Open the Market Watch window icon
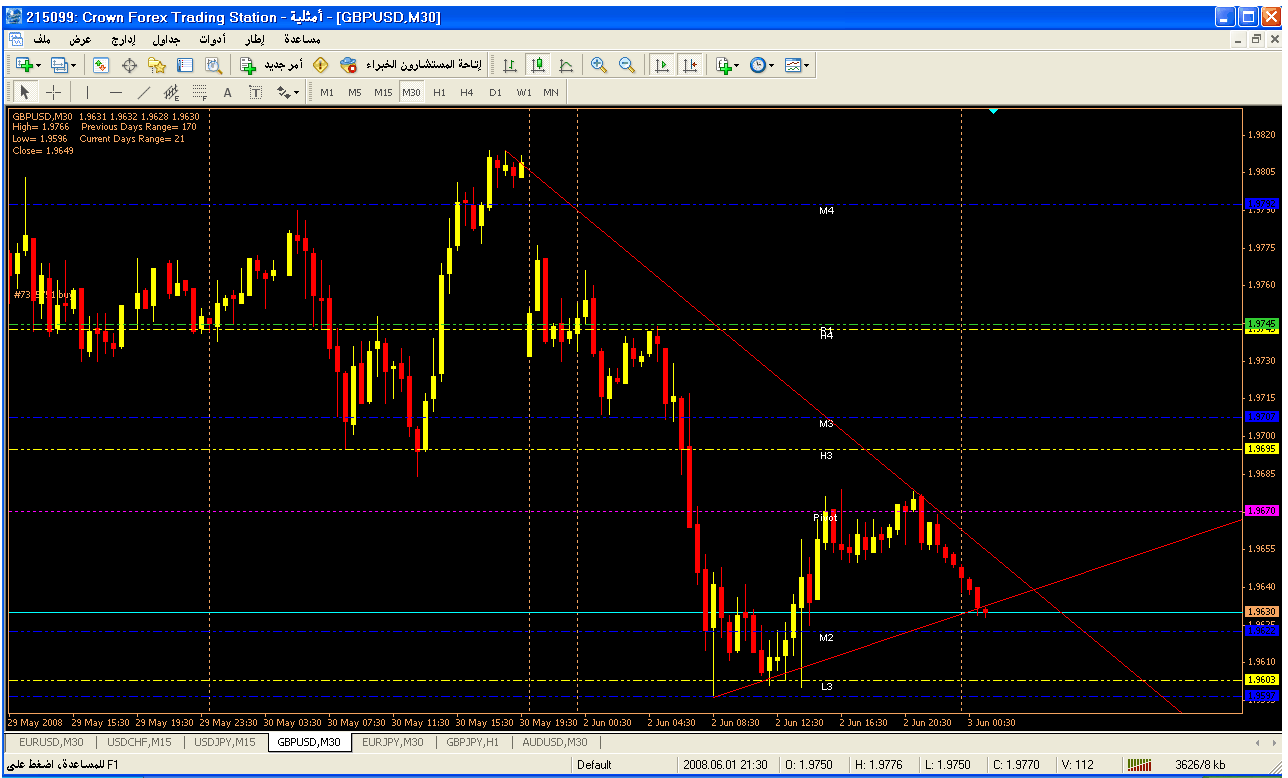This screenshot has width=1288, height=778. [101, 65]
